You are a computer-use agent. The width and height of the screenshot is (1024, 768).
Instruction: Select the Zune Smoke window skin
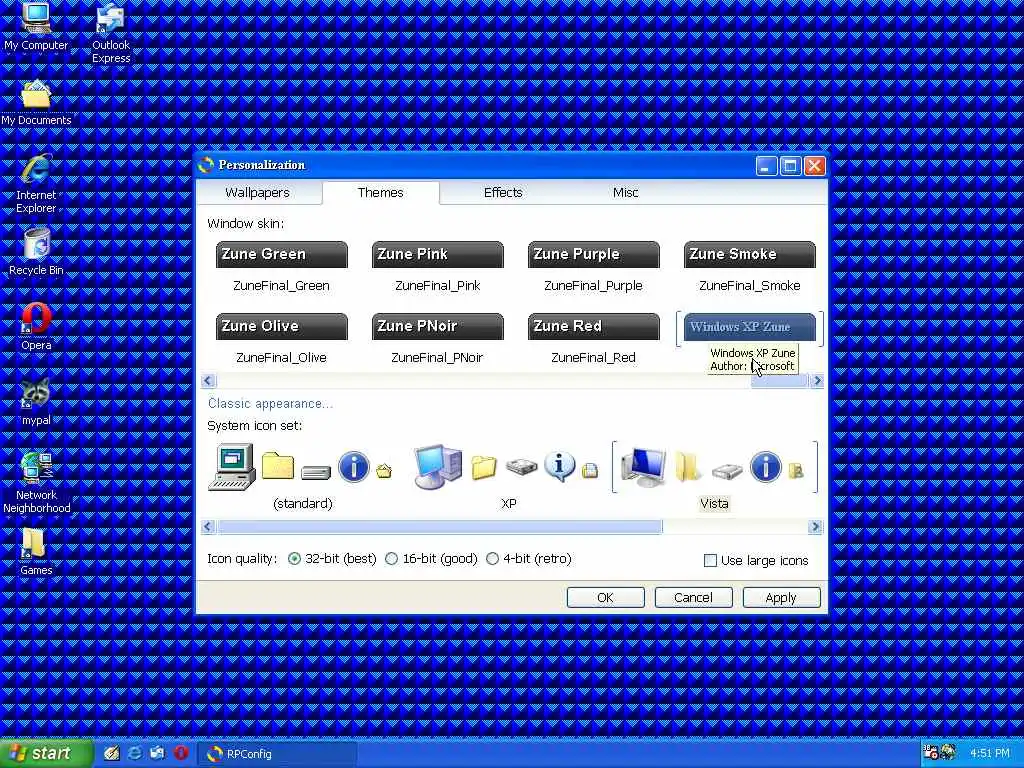click(750, 255)
